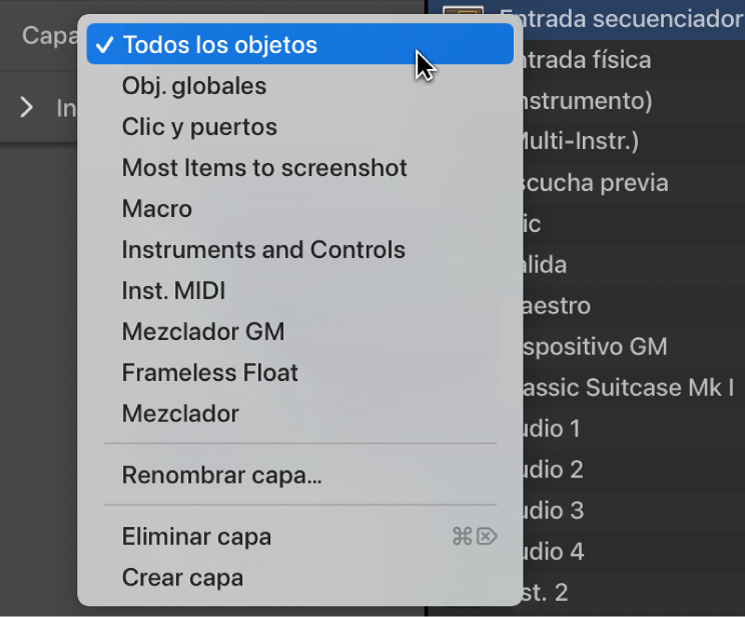Click Crear capa to add layer
Image resolution: width=745 pixels, height=617 pixels.
tap(182, 578)
